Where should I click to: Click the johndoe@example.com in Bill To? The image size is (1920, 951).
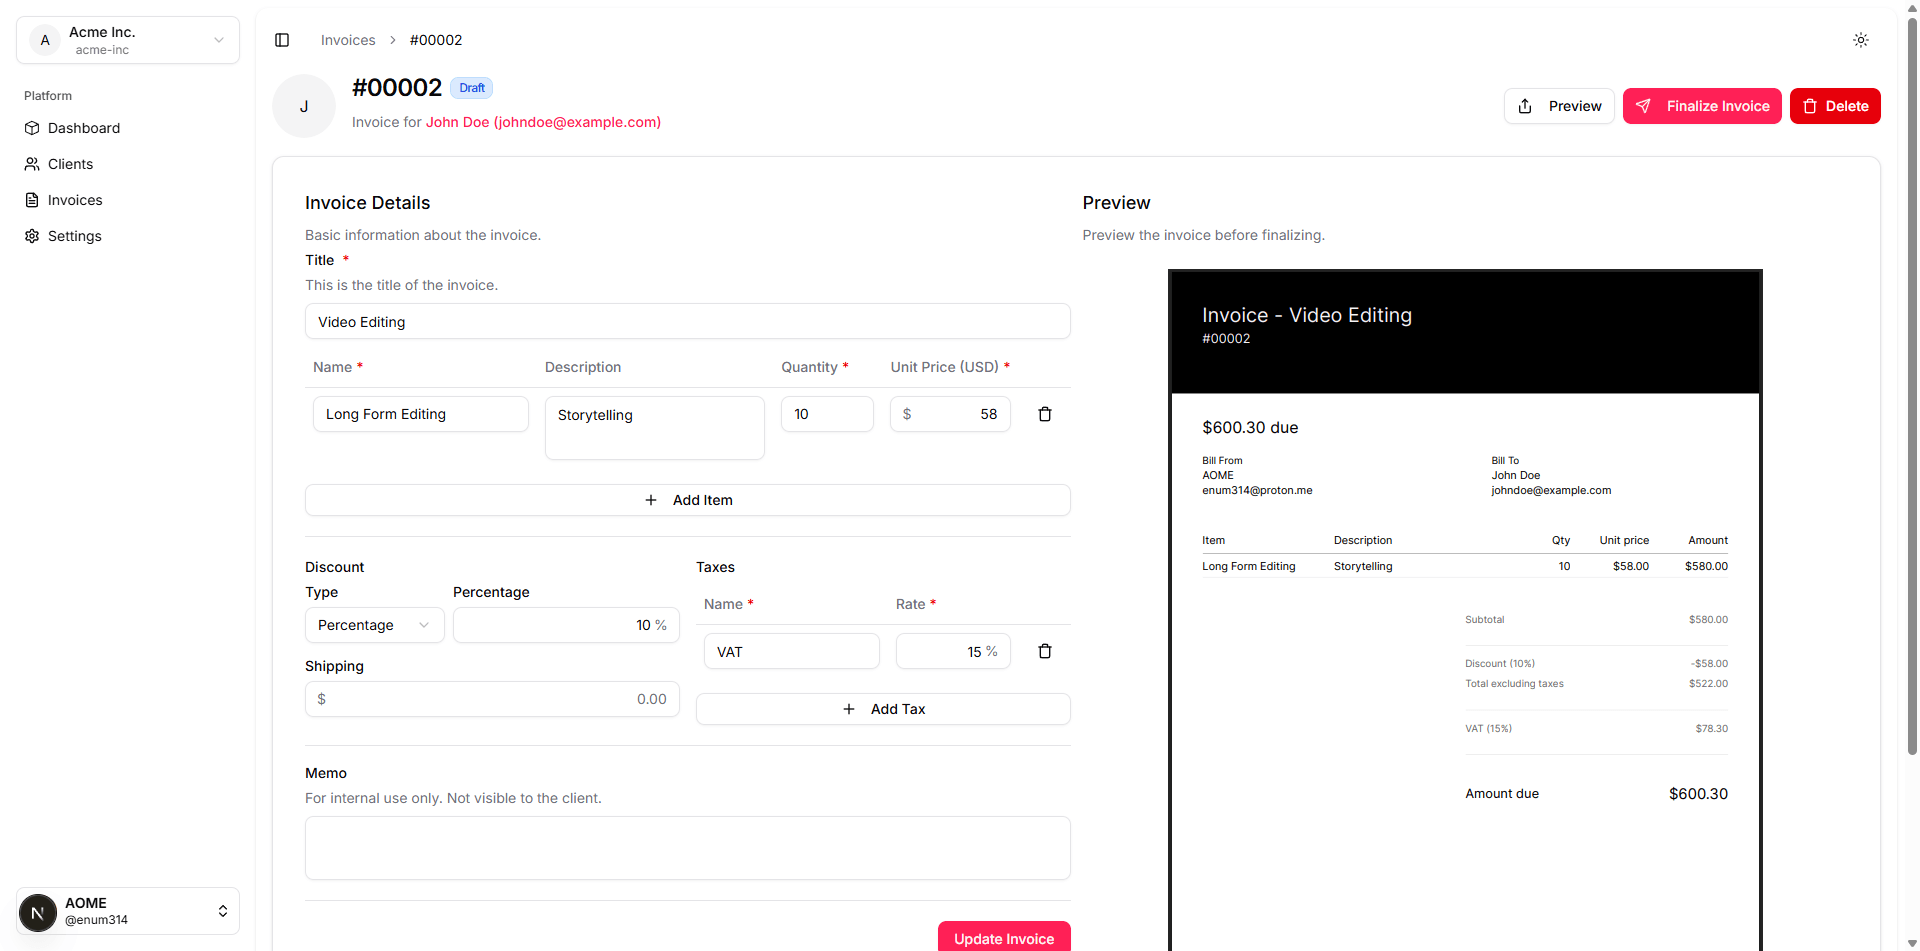pyautogui.click(x=1551, y=490)
